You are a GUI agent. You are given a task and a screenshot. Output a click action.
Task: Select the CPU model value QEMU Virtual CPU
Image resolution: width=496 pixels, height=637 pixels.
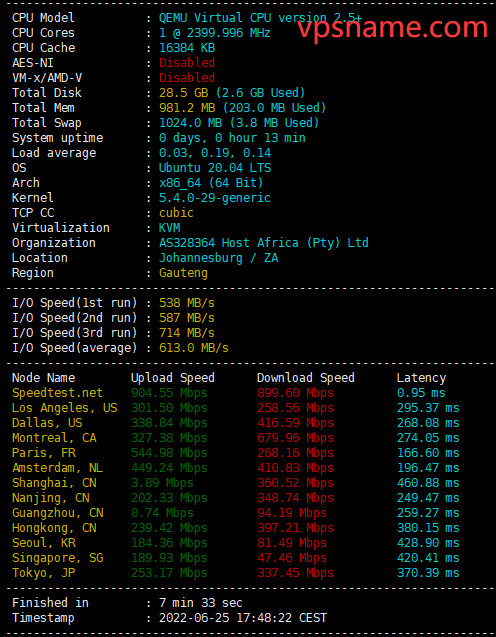(260, 18)
